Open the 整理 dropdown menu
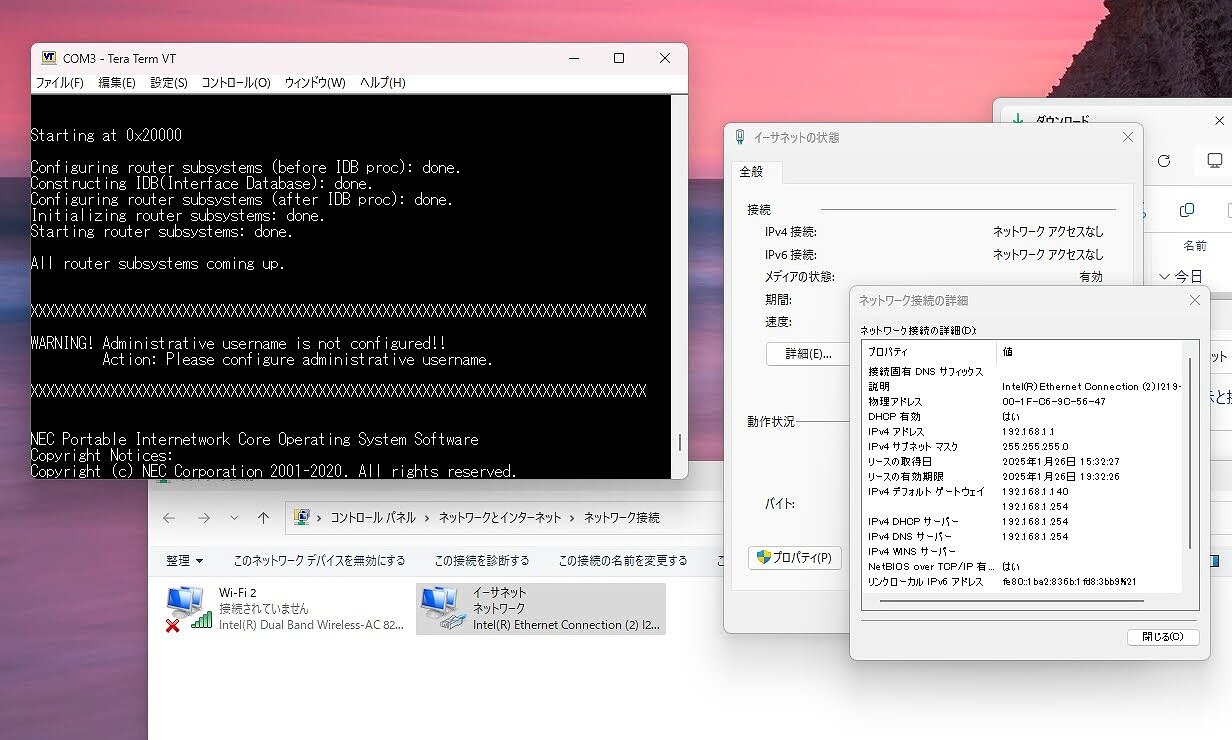The image size is (1232, 740). [x=185, y=561]
